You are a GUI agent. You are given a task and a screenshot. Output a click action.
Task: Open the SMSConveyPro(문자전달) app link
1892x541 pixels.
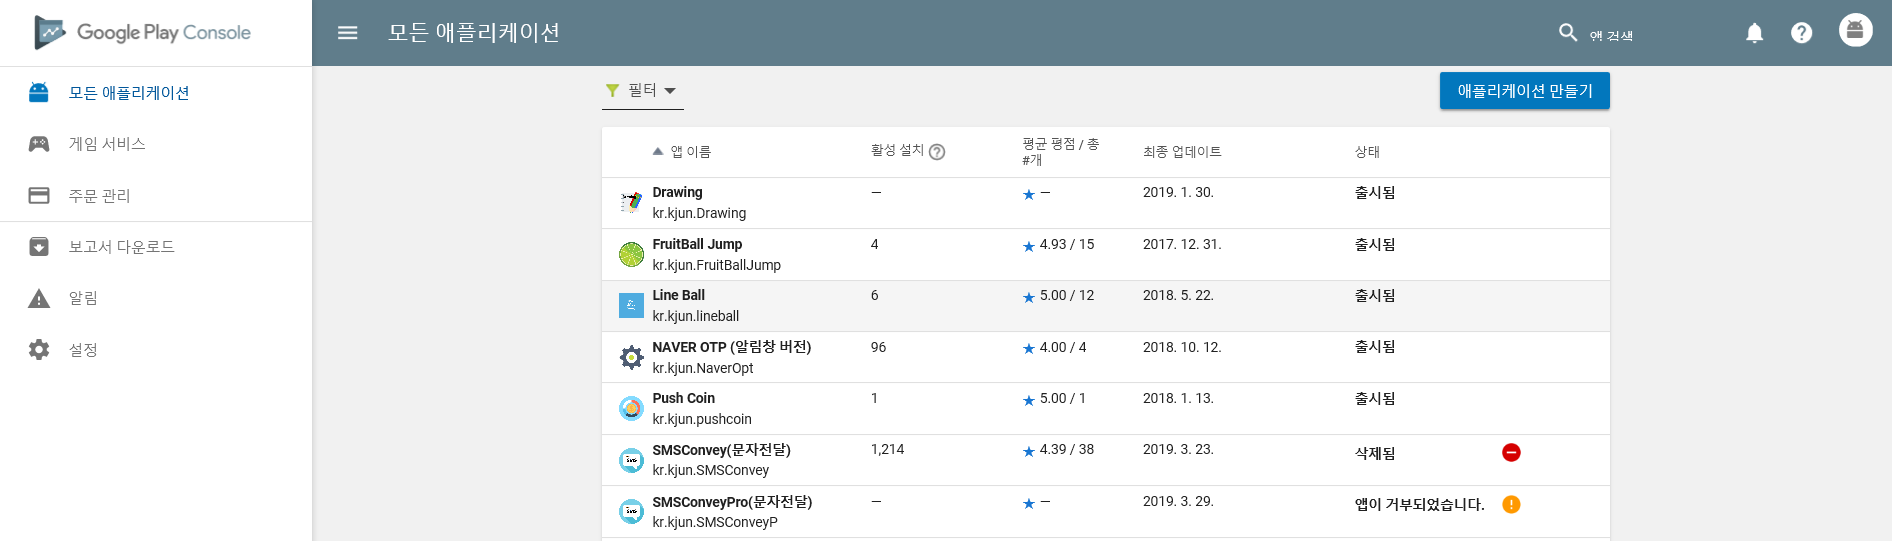732,502
